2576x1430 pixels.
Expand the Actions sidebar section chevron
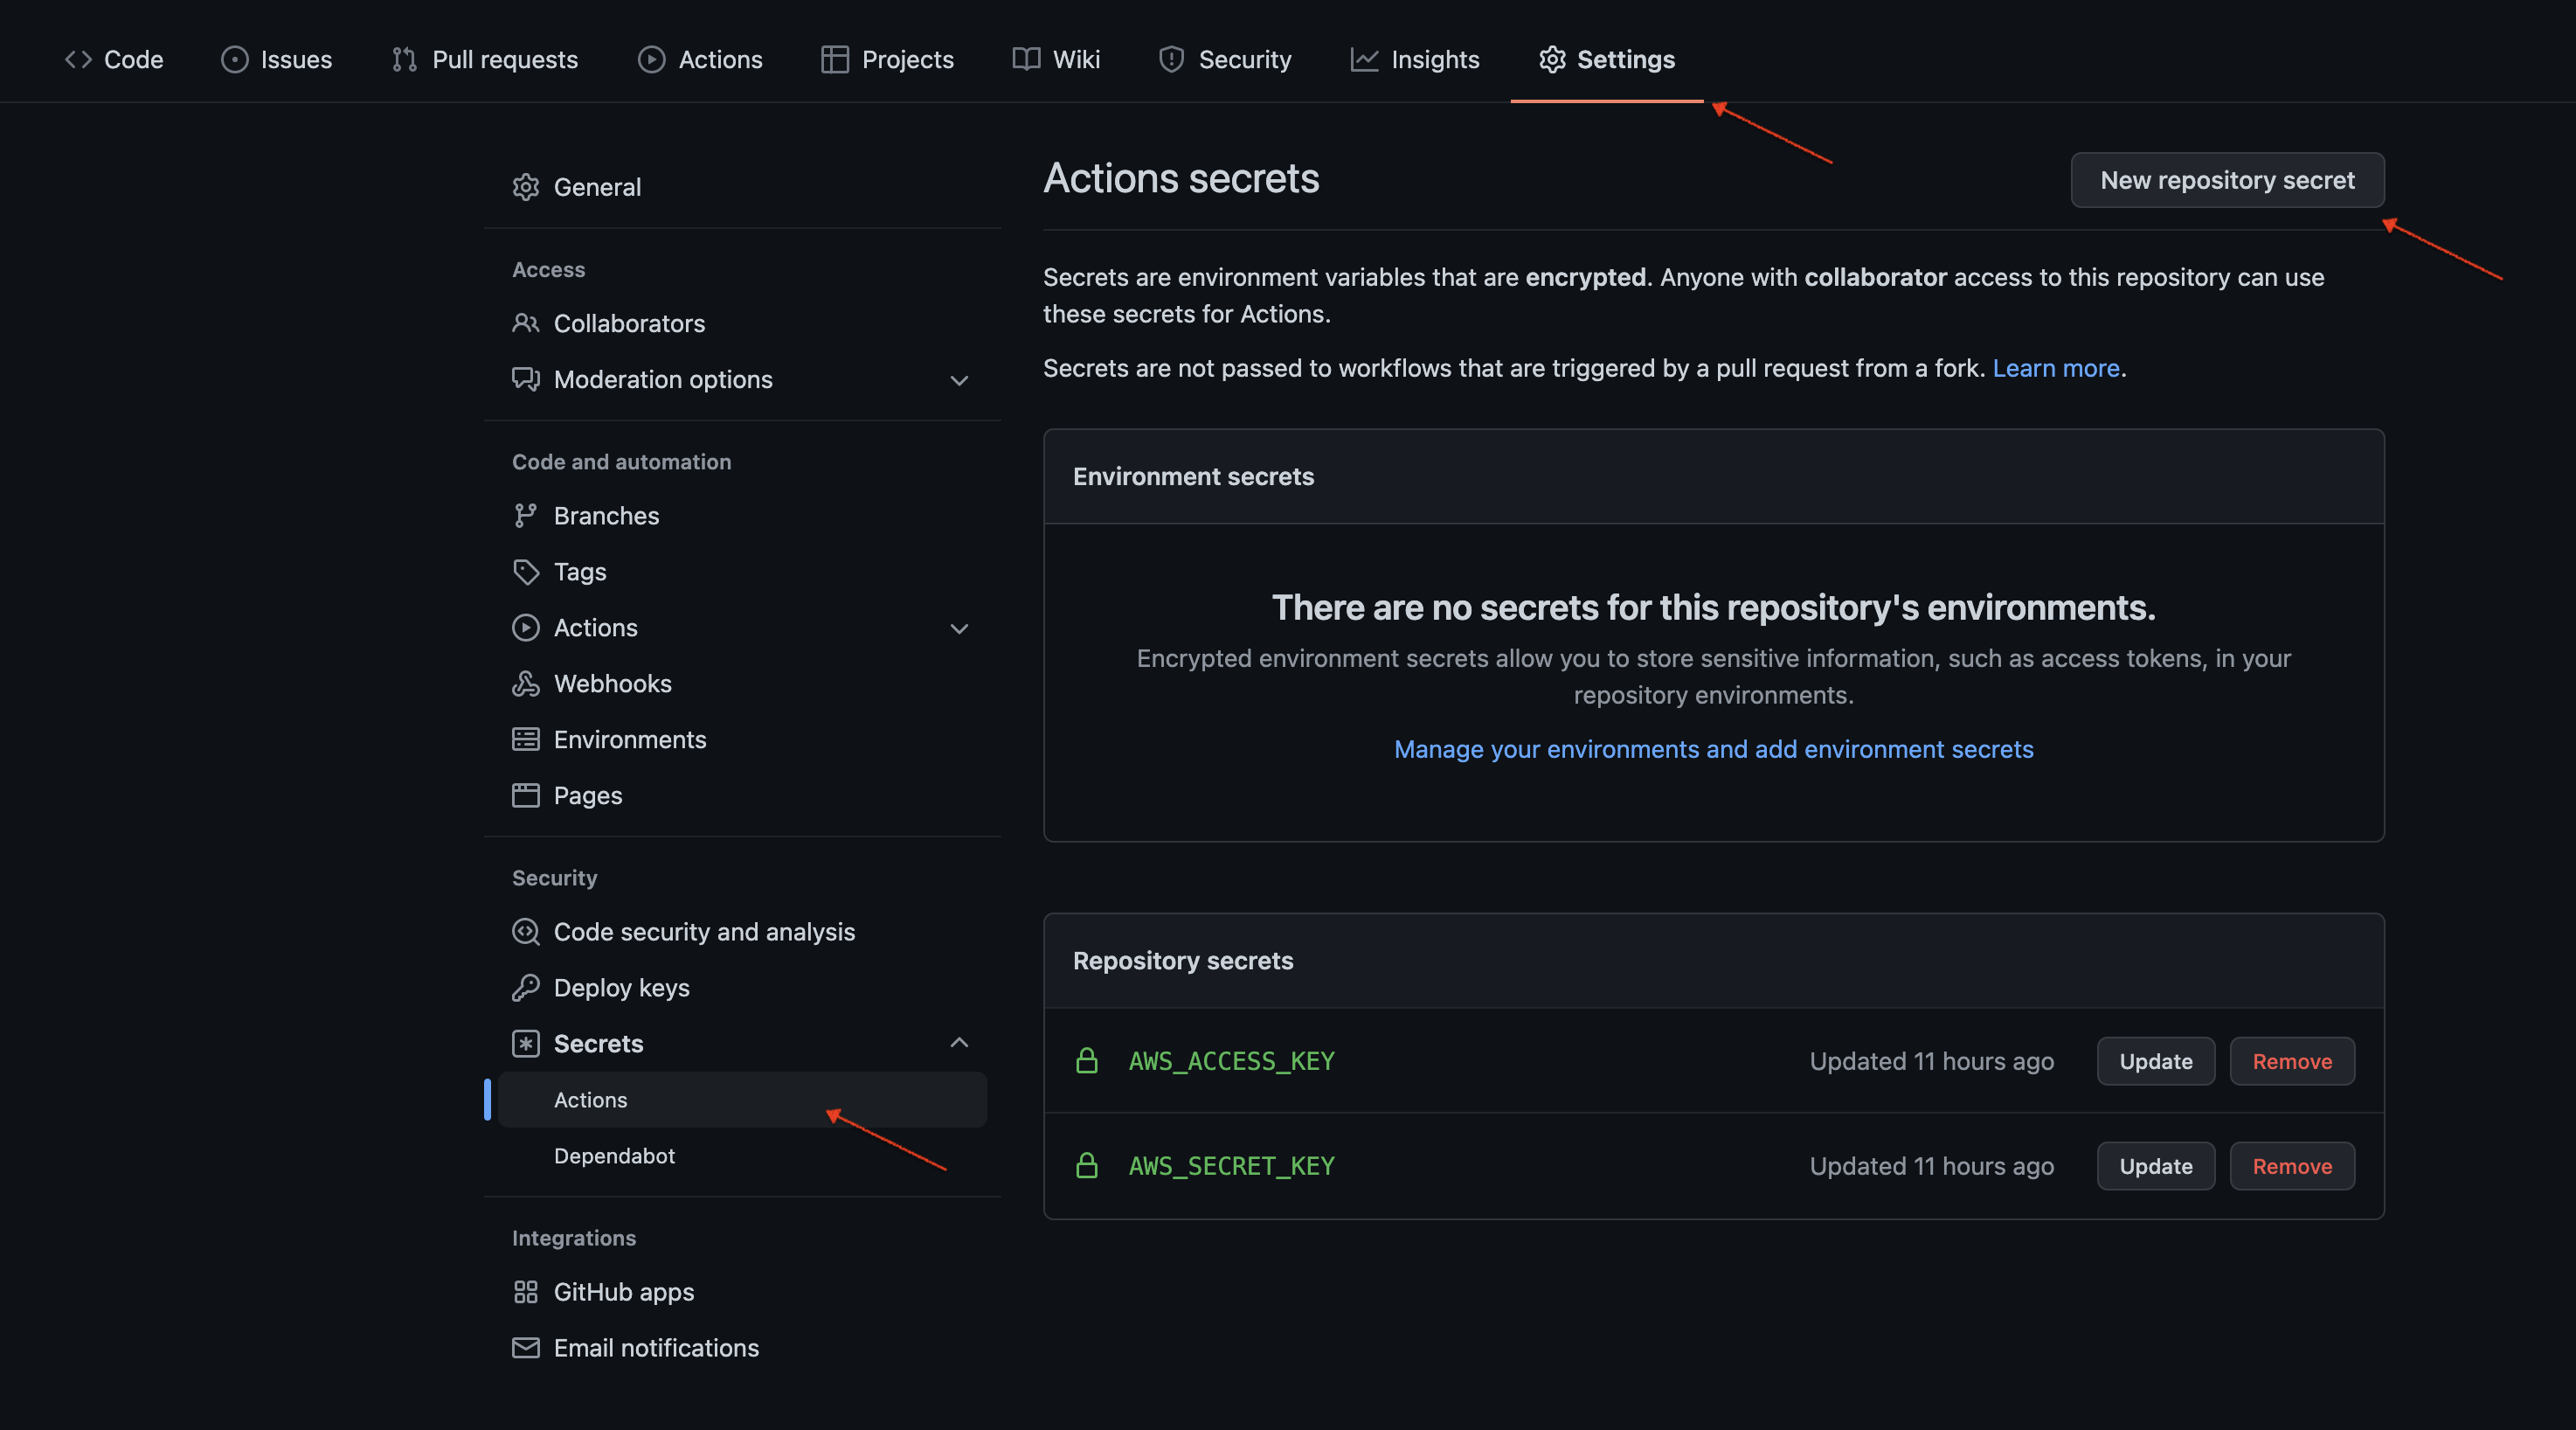pos(959,629)
